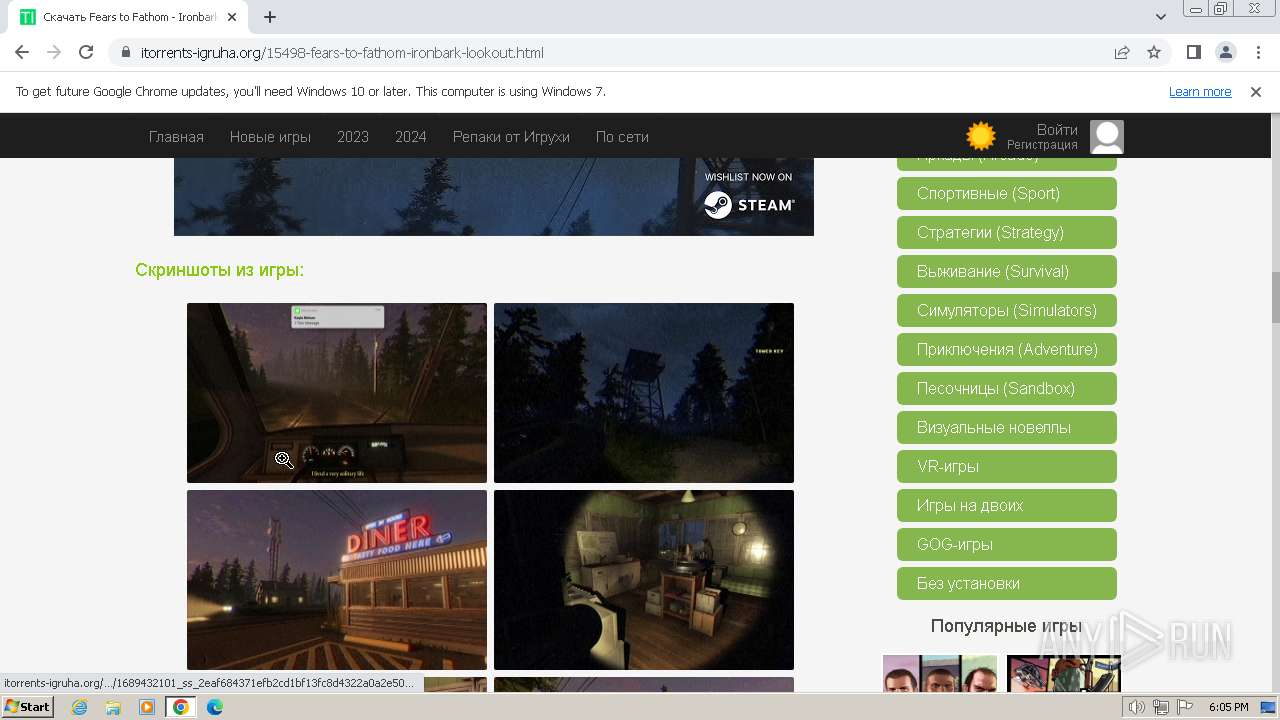Select Спортивные (Sport) category
This screenshot has height=720, width=1280.
[1007, 193]
